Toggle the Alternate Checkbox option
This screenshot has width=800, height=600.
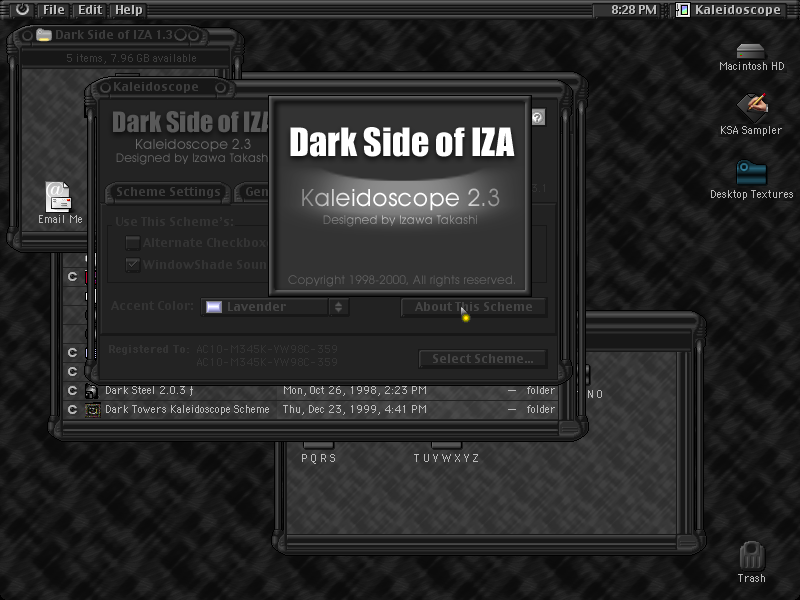point(133,243)
